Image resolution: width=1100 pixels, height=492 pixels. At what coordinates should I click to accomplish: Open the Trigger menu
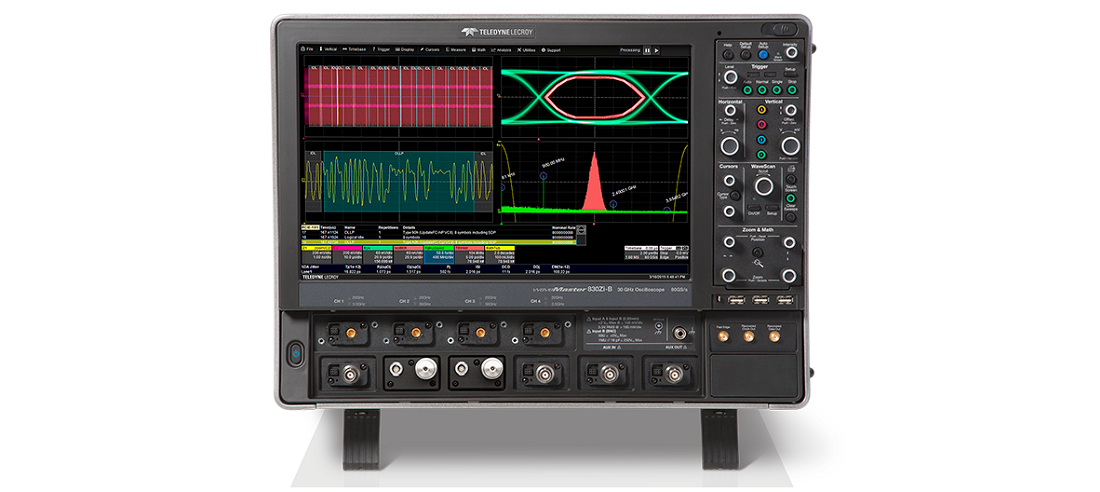(380, 50)
